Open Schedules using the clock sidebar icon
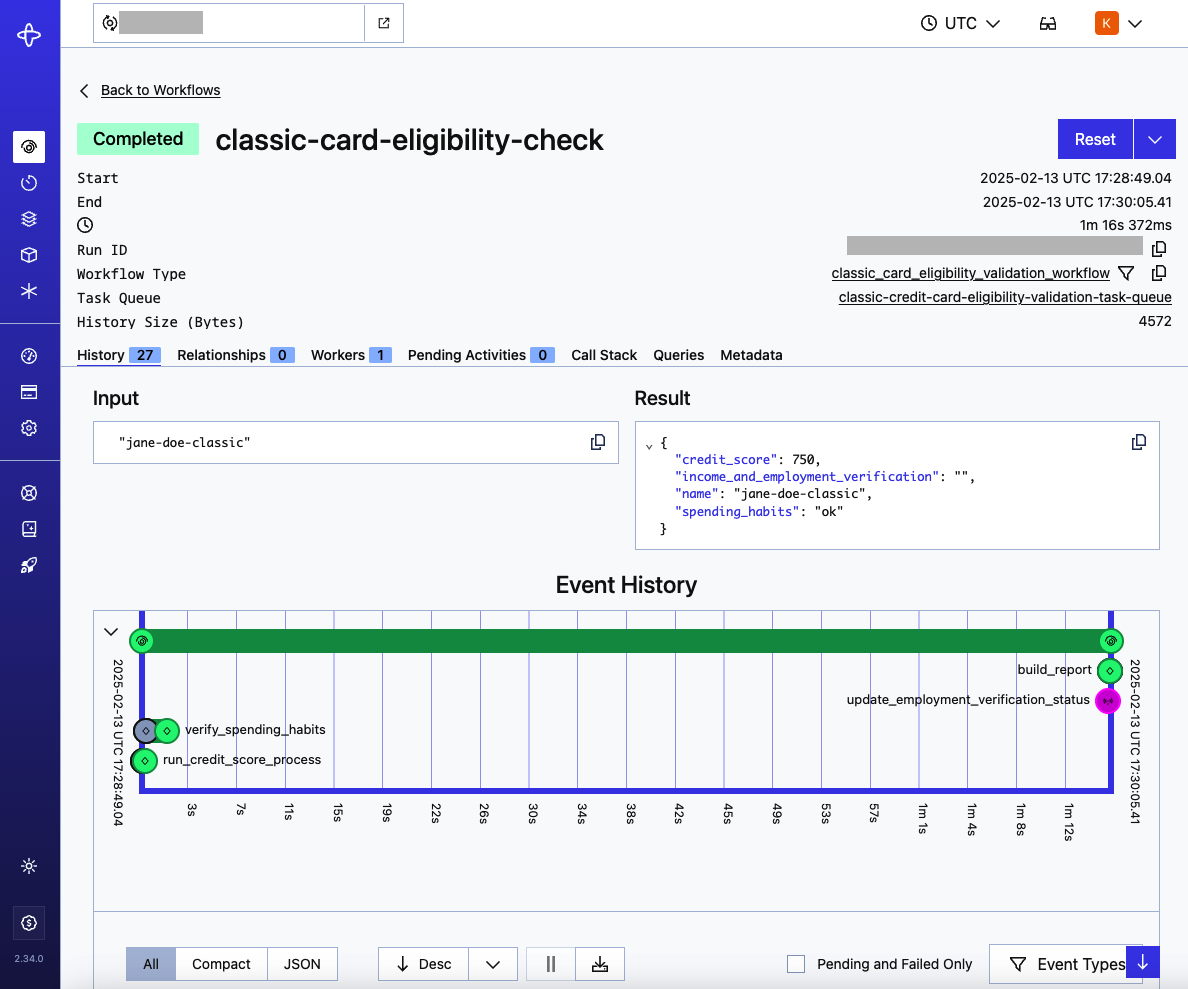The image size is (1188, 989). 29,182
